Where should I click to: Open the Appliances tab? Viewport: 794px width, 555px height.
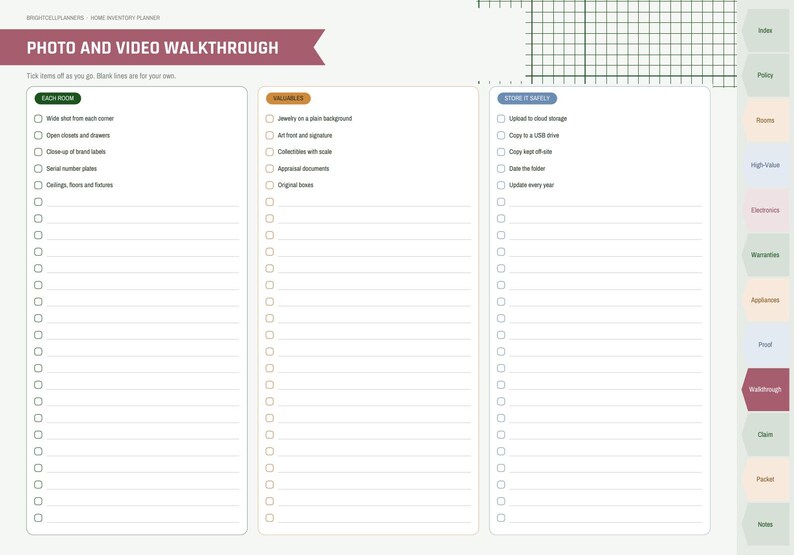pyautogui.click(x=765, y=300)
